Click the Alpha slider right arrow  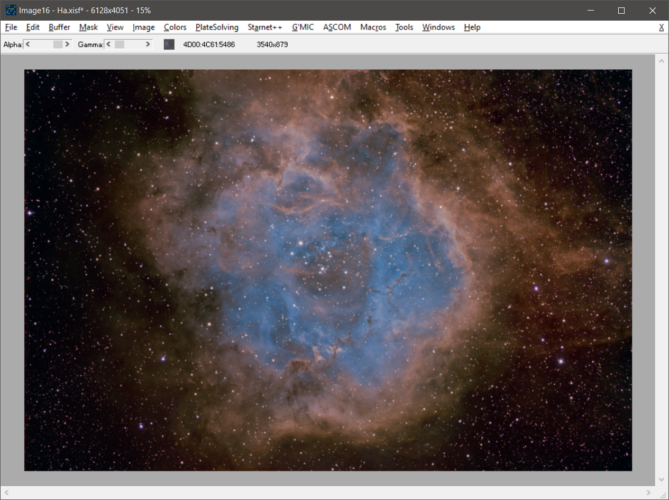(x=67, y=44)
